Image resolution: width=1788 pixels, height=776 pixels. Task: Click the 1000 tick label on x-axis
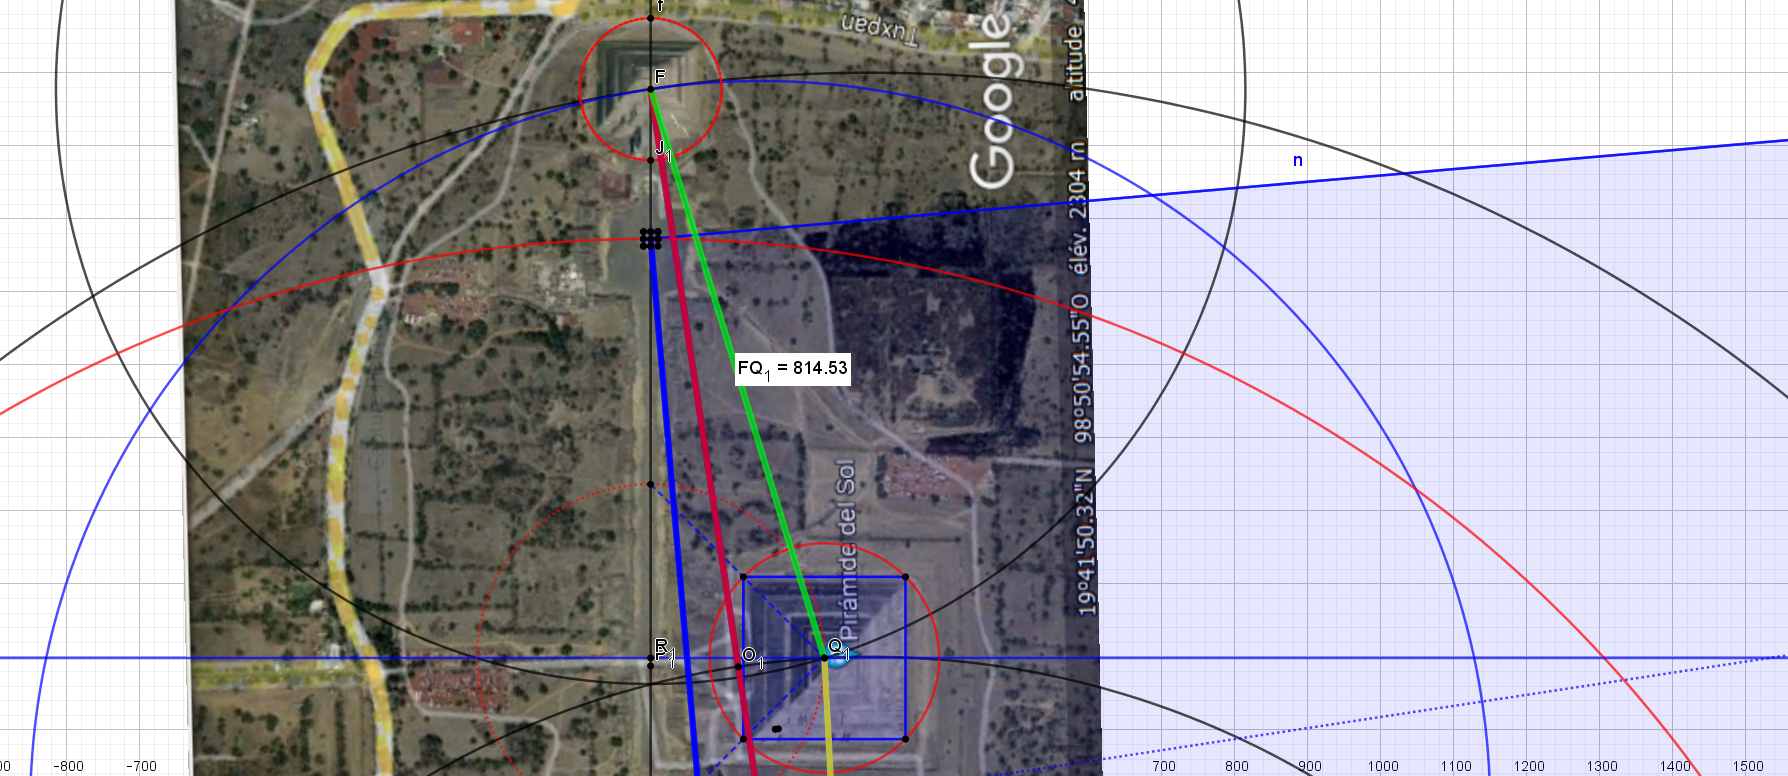[1383, 766]
